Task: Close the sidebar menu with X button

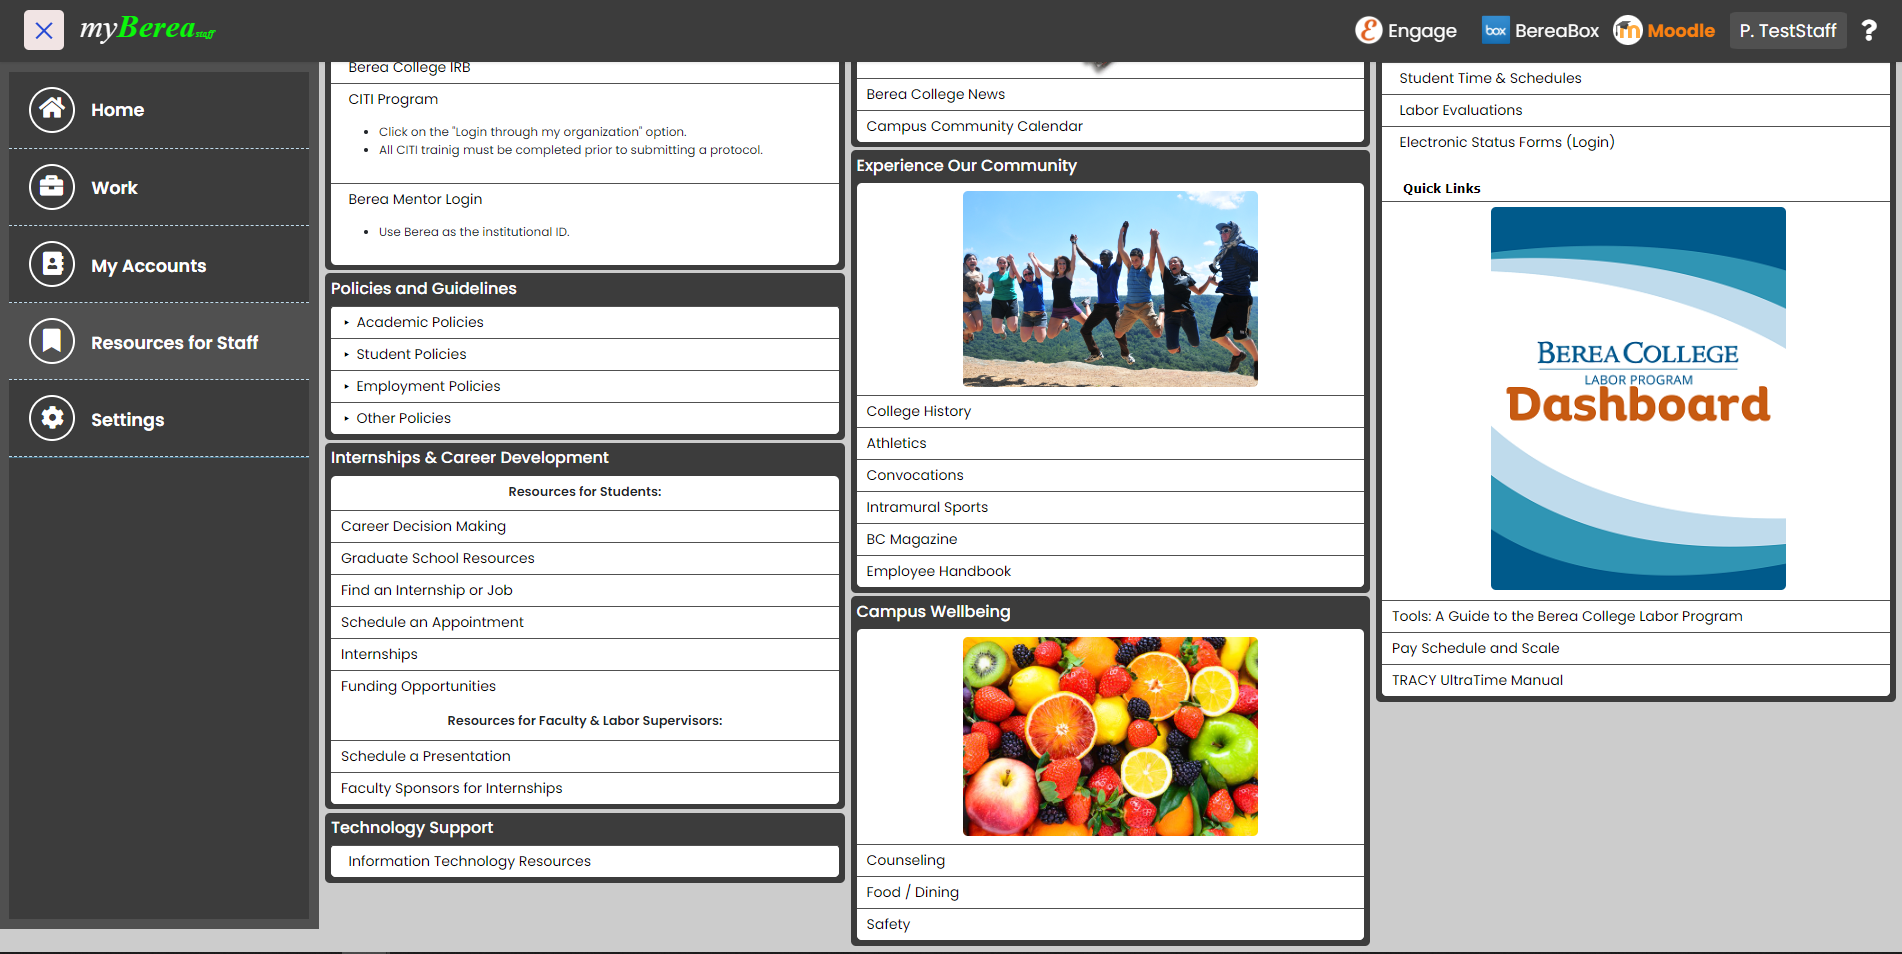Action: click(x=44, y=31)
